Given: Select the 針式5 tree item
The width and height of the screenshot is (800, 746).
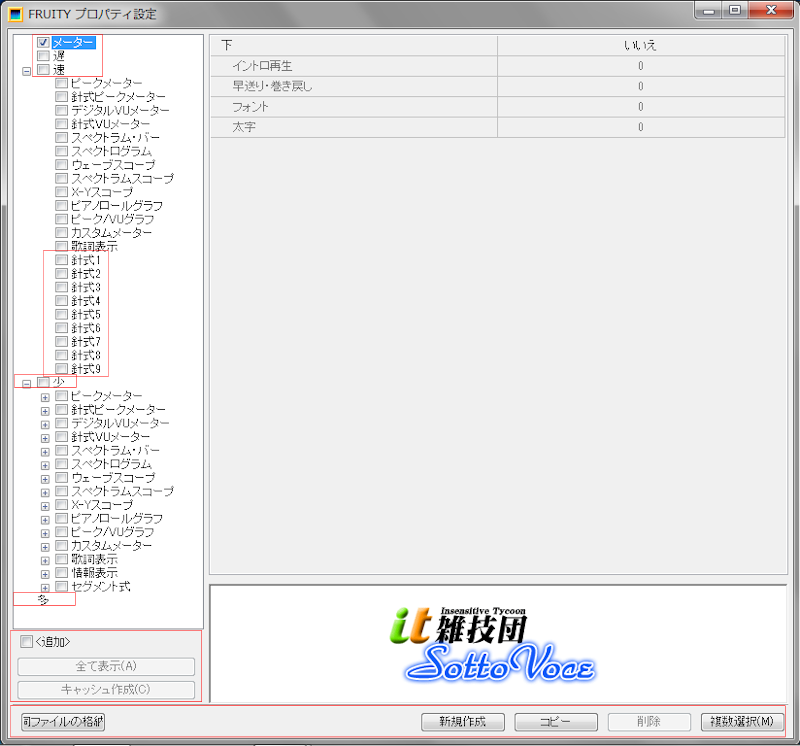Looking at the screenshot, I should tap(86, 315).
